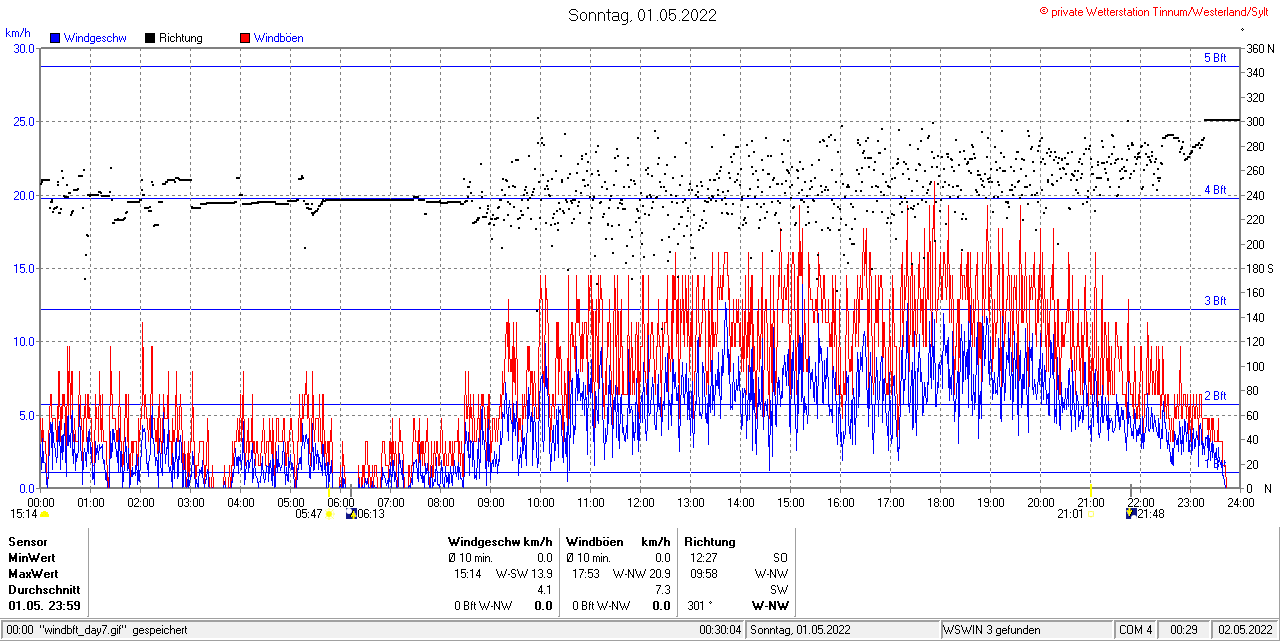
Task: Click the Windgeschw legend label
Action: [94, 38]
